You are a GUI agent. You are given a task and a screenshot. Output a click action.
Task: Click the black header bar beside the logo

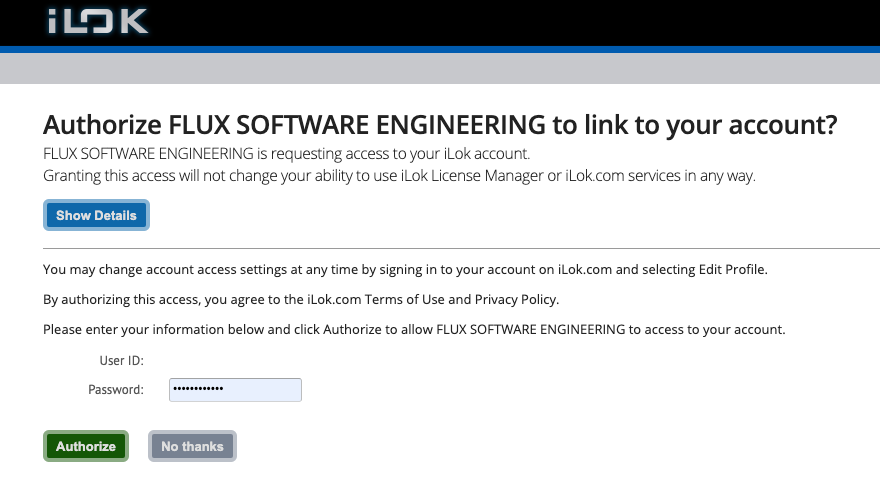[x=505, y=22]
